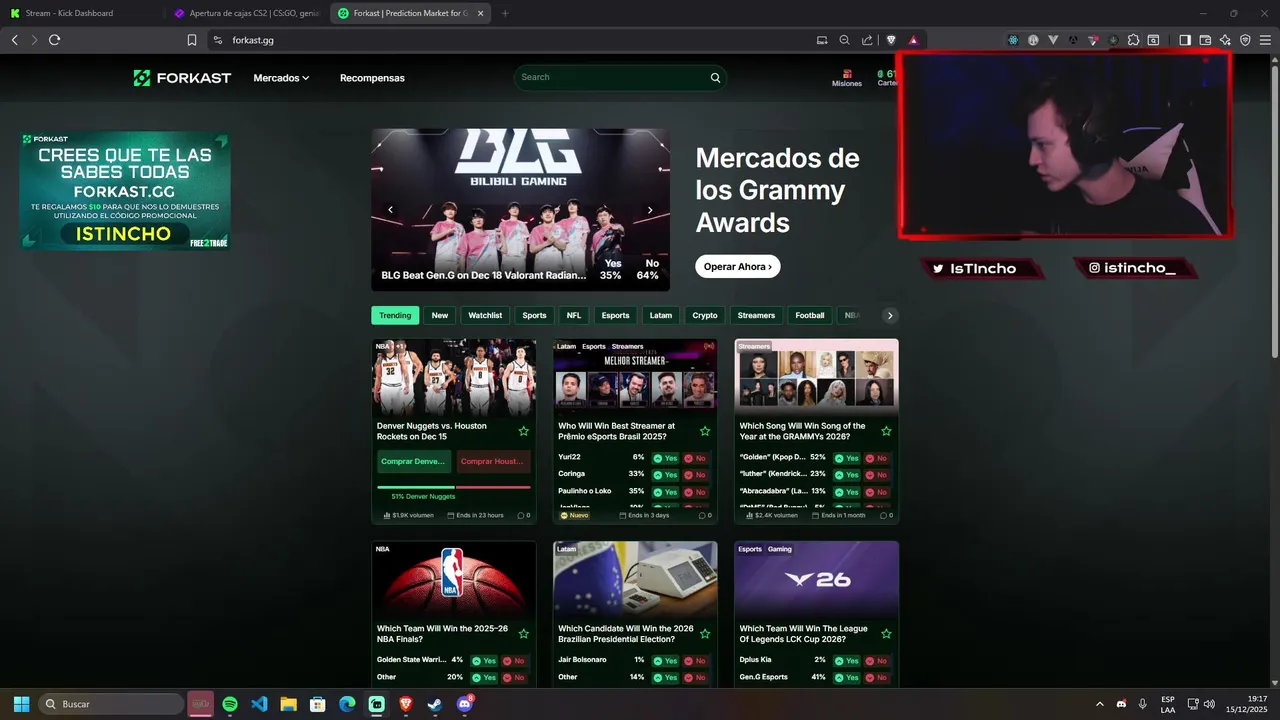The image size is (1280, 720).
Task: Open the comments icon on the Denver Nuggets card
Action: pyautogui.click(x=523, y=516)
